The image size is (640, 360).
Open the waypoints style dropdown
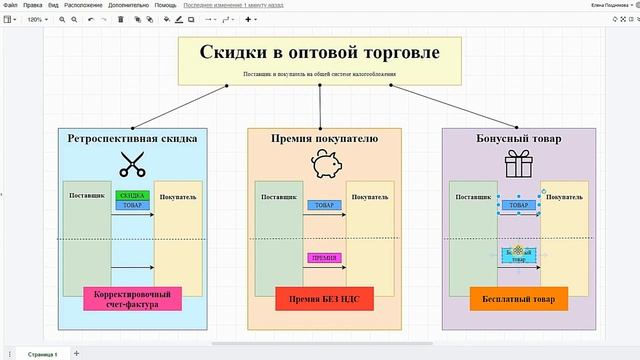(x=228, y=19)
